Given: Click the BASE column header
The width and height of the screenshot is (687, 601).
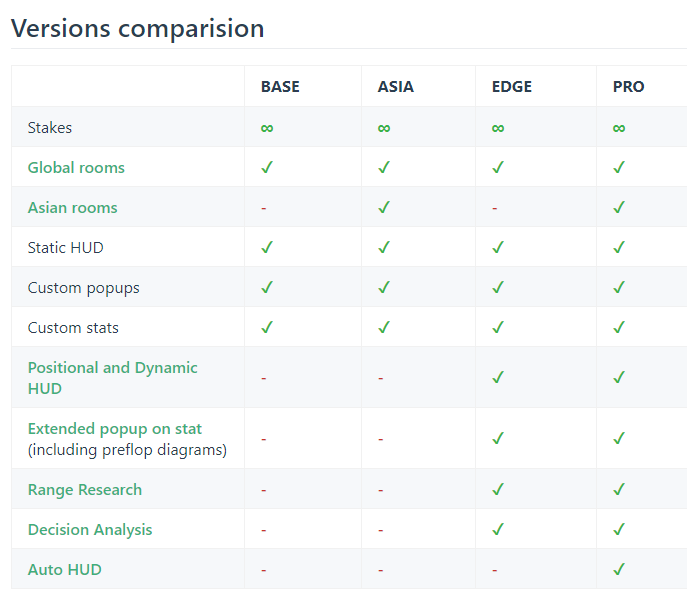Looking at the screenshot, I should coord(280,87).
